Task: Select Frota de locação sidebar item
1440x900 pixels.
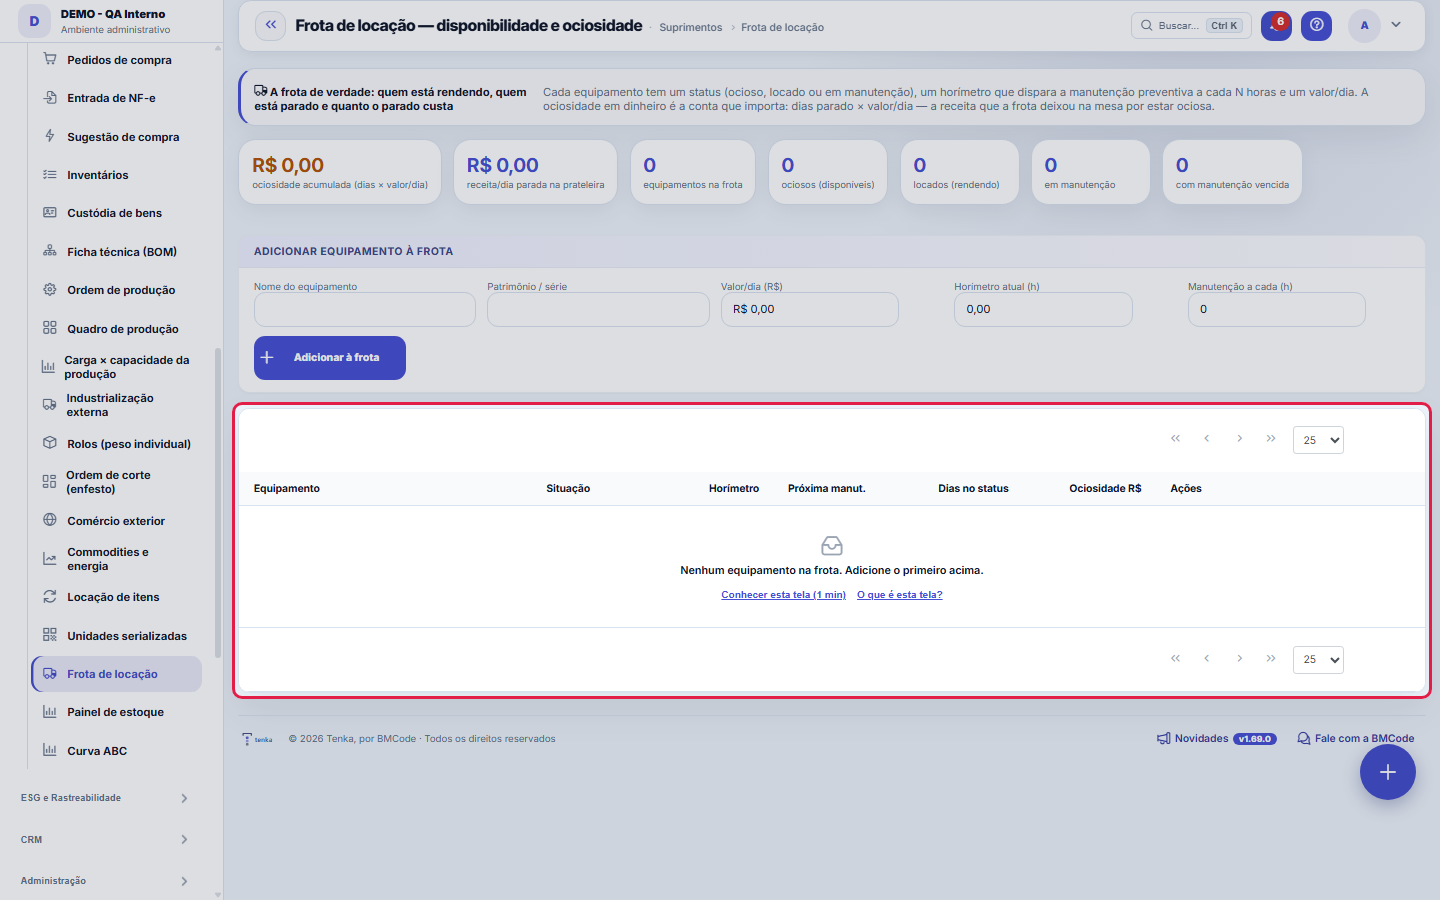Action: pos(116,674)
